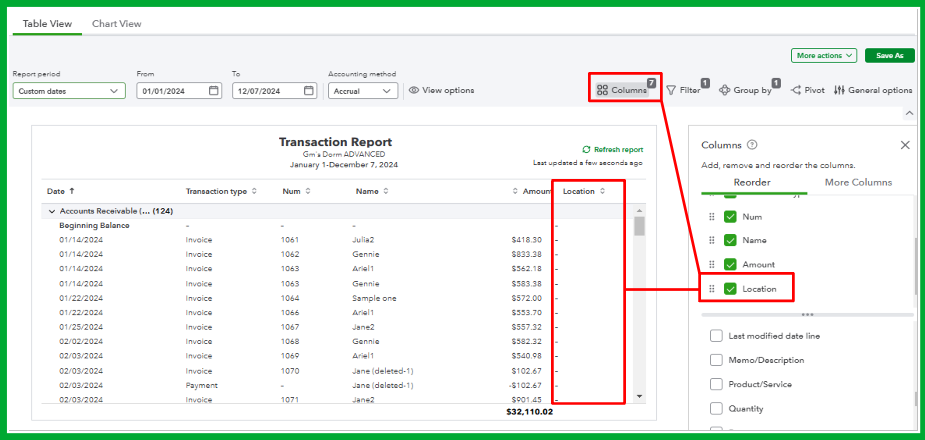
Task: Click the Refresh report link
Action: point(612,150)
